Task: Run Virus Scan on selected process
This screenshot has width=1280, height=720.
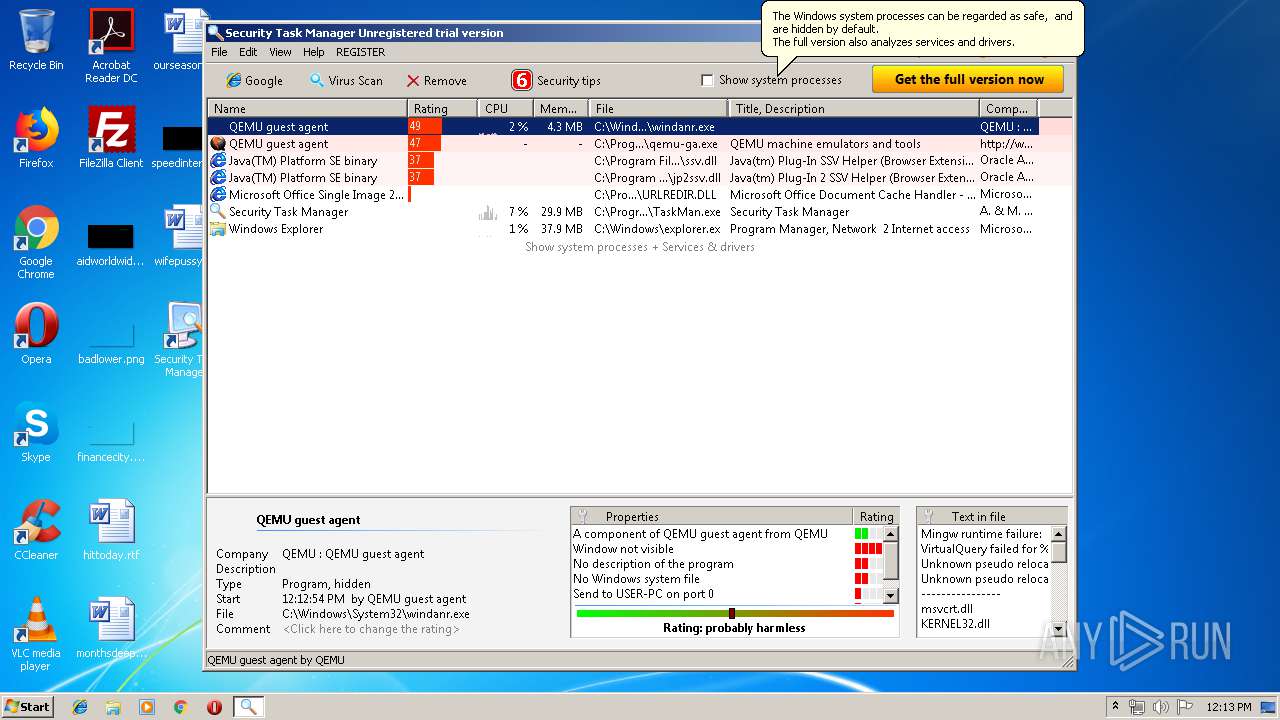Action: [x=345, y=80]
